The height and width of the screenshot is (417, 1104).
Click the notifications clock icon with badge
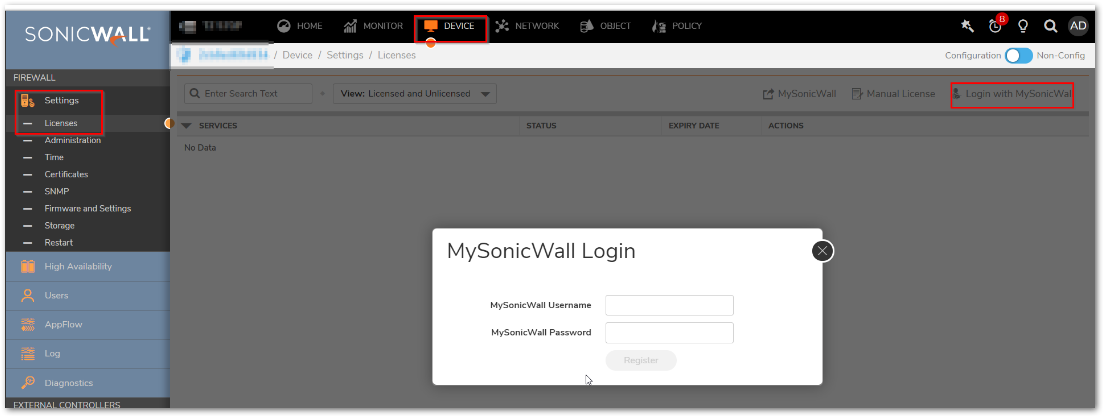(x=996, y=27)
